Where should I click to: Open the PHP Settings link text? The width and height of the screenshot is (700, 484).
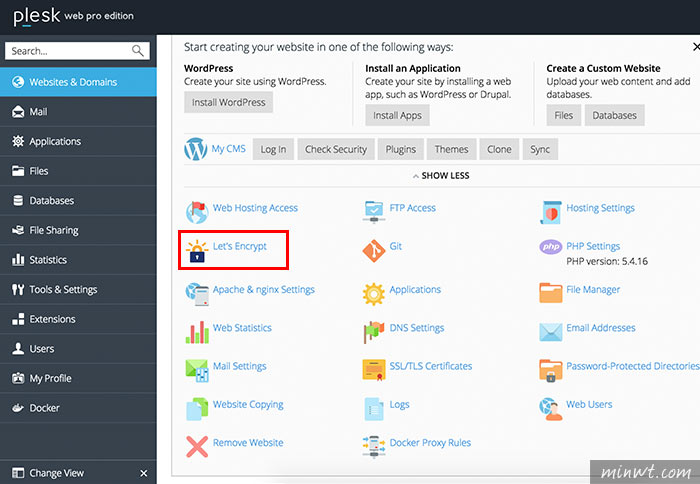pos(593,246)
